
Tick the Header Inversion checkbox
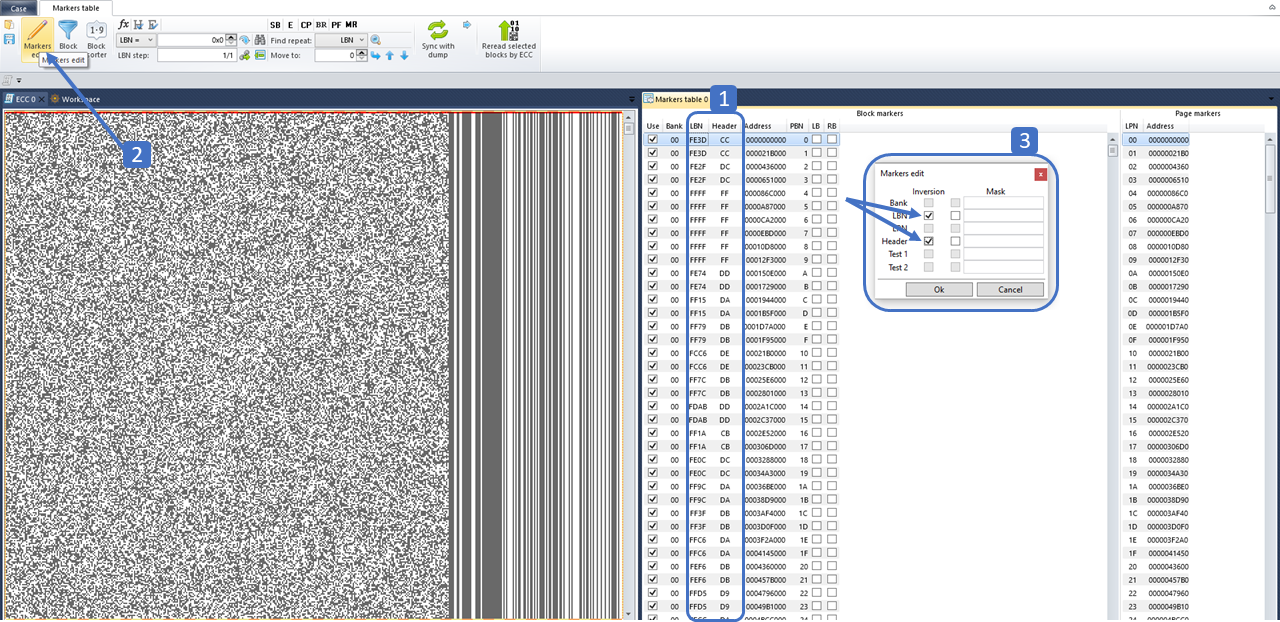pos(929,241)
